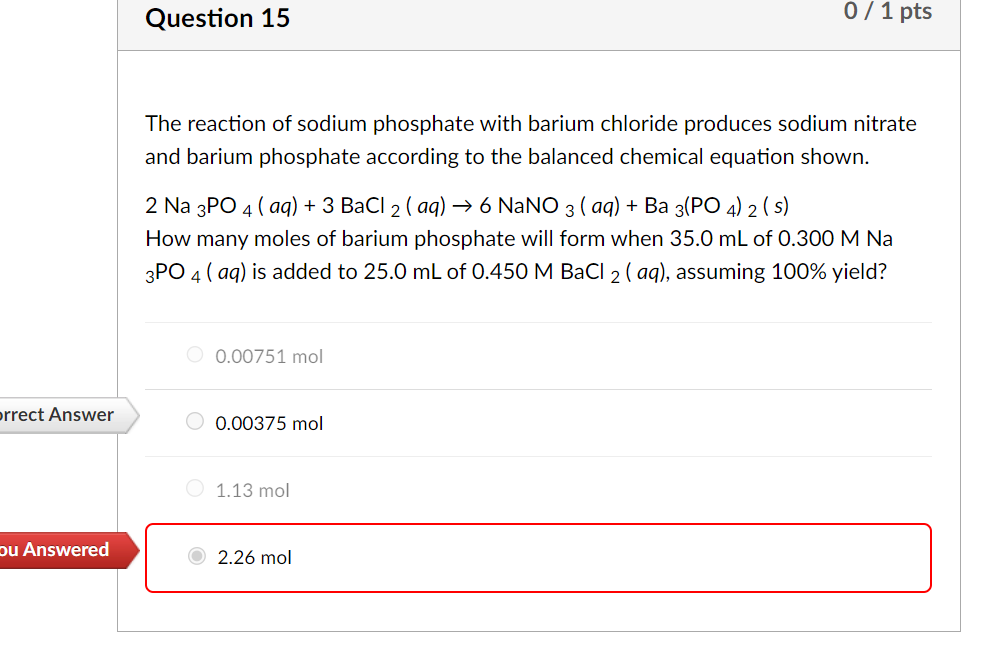The width and height of the screenshot is (986, 648).
Task: Click the 0.00751 mol answer text
Action: coord(268,355)
